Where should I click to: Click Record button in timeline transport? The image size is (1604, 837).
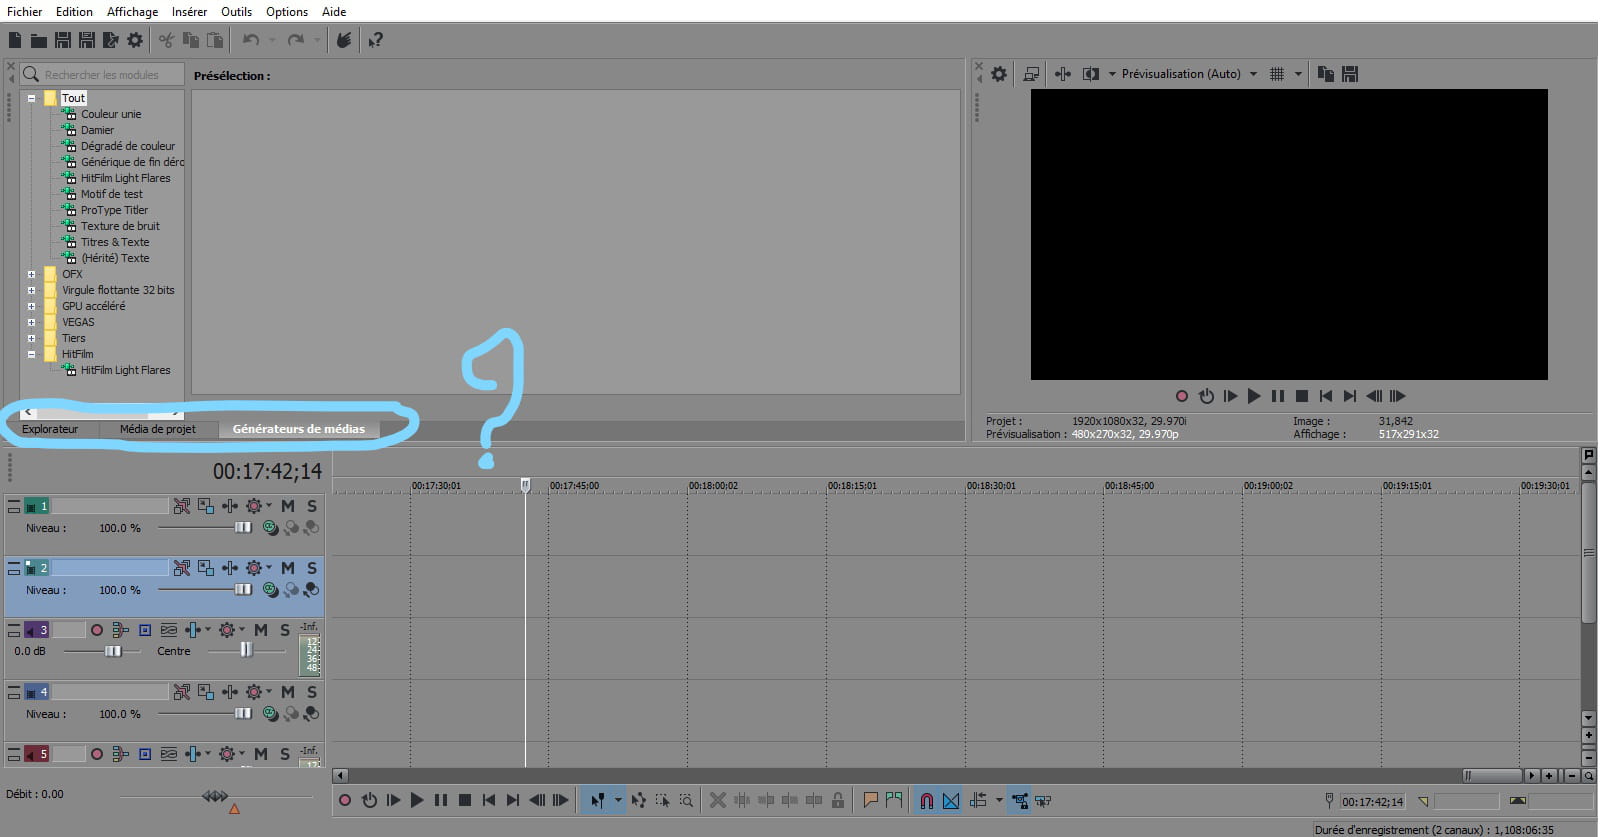click(345, 800)
